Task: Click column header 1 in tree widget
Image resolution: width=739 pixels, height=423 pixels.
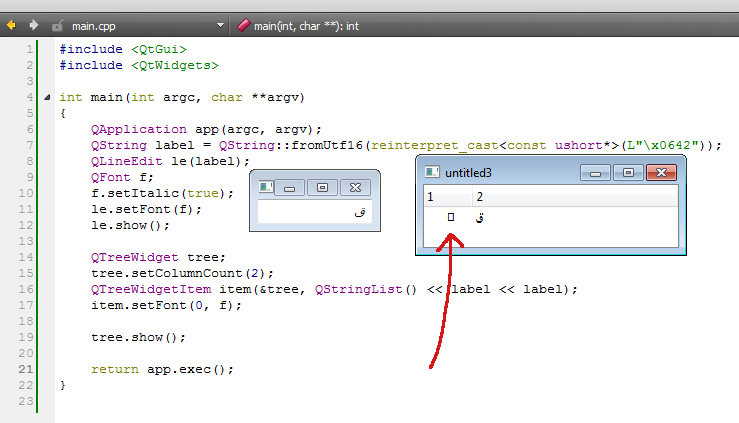Action: coord(445,197)
